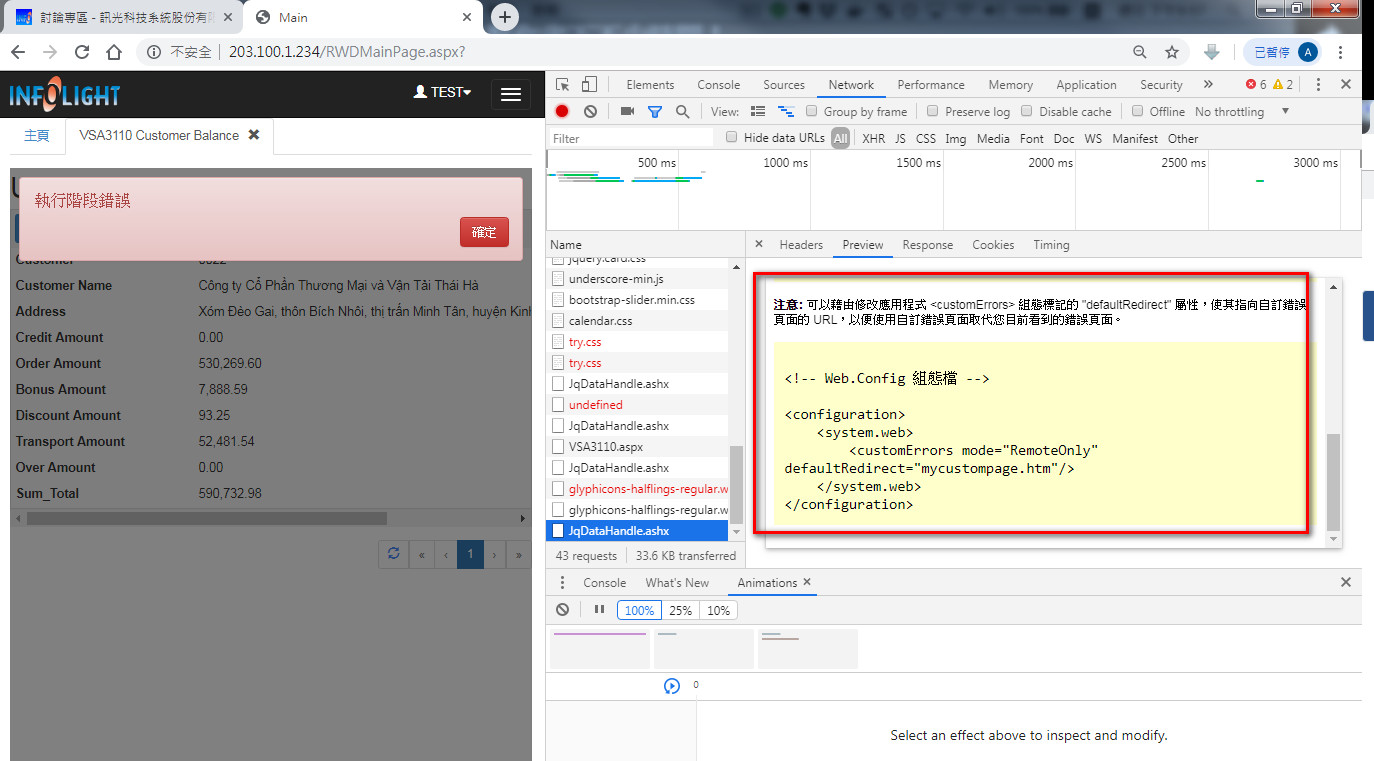Image resolution: width=1374 pixels, height=761 pixels.
Task: Expand more DevTools tabs chevron
Action: (1208, 85)
